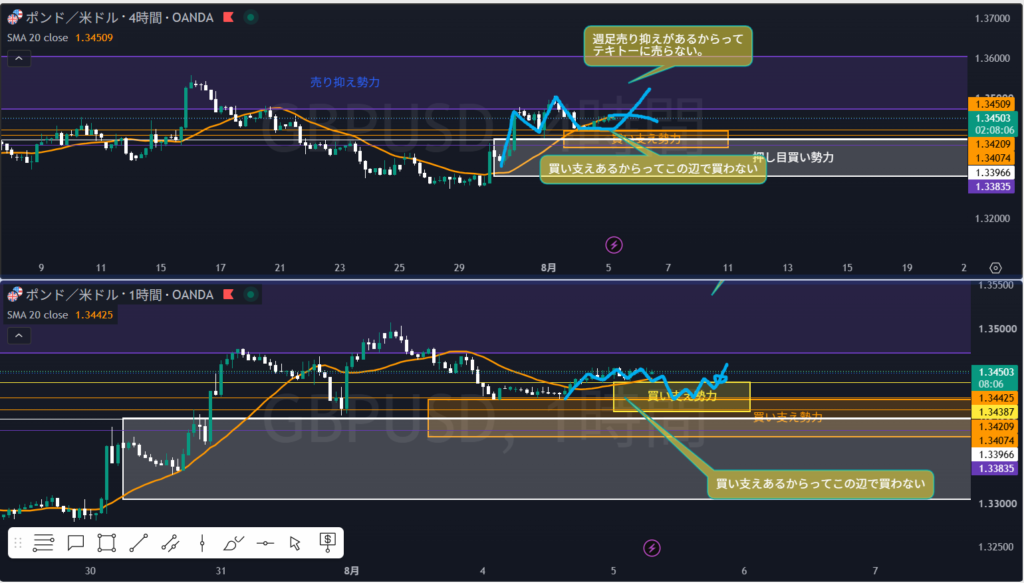This screenshot has width=1024, height=583.
Task: Click the 8月 date label on 4時間 chart
Action: (549, 268)
